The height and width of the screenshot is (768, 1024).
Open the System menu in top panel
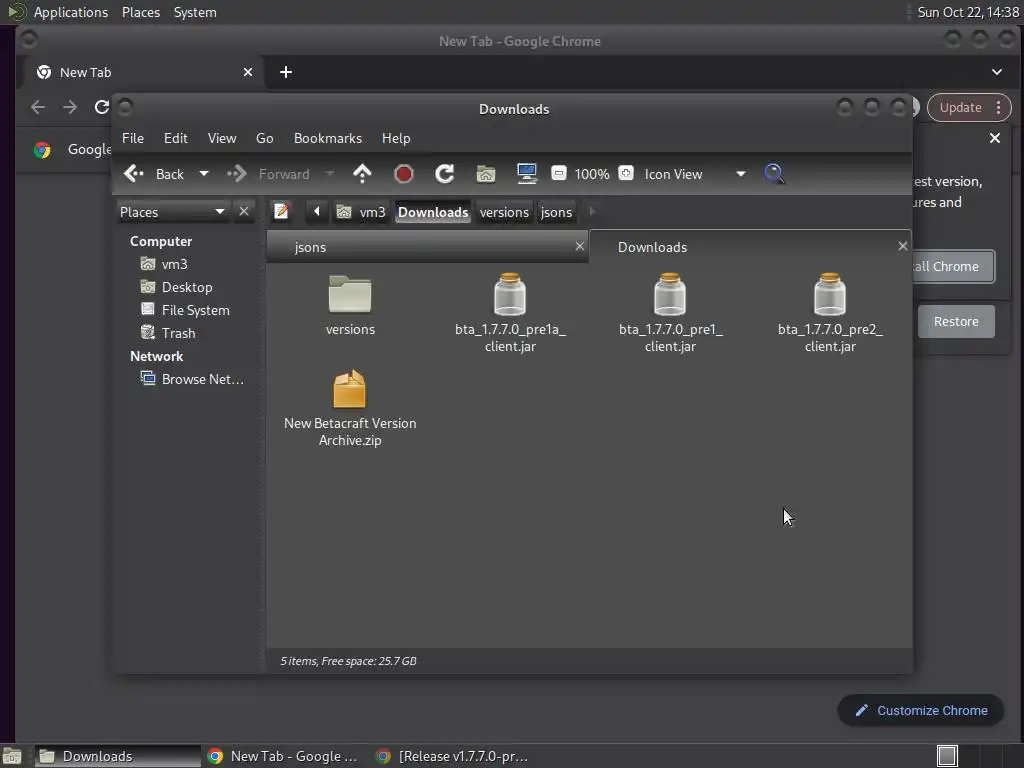click(x=195, y=12)
